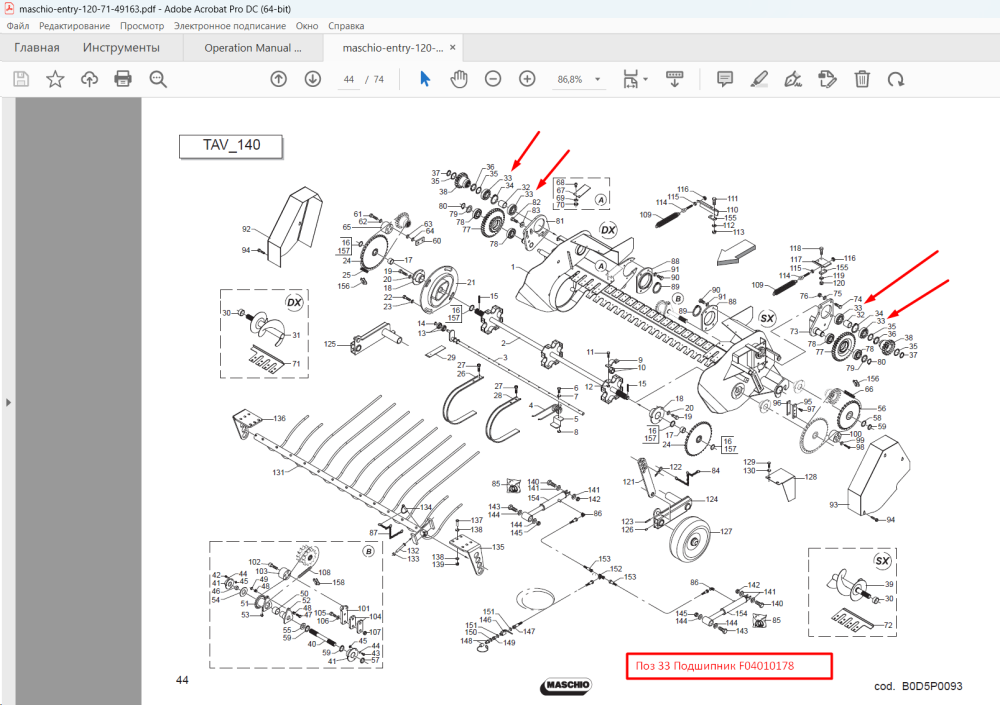Click the fit page scrolling icon

point(631,79)
